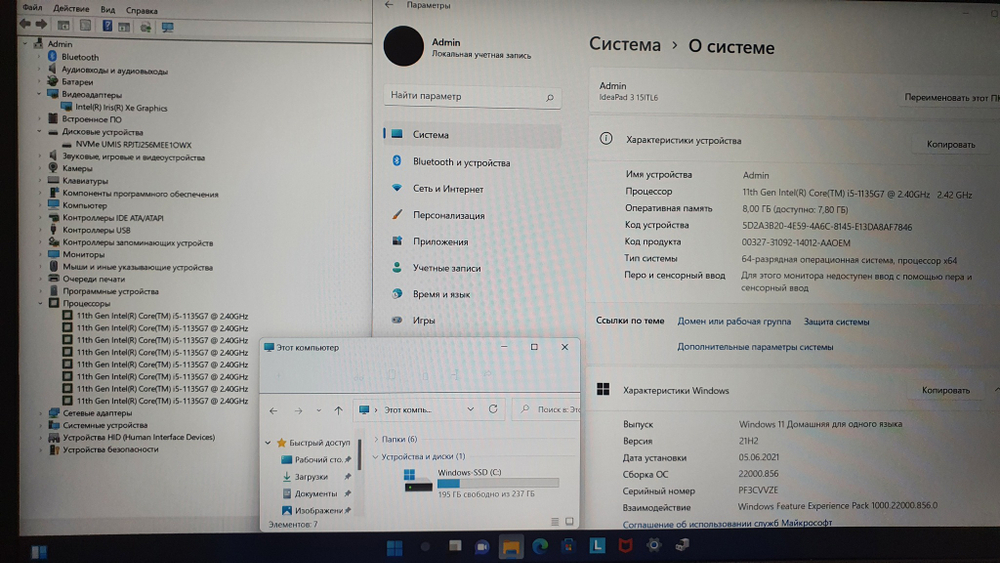This screenshot has height=563, width=1000.
Task: Open the Справка menu in Device Manager
Action: 141,11
